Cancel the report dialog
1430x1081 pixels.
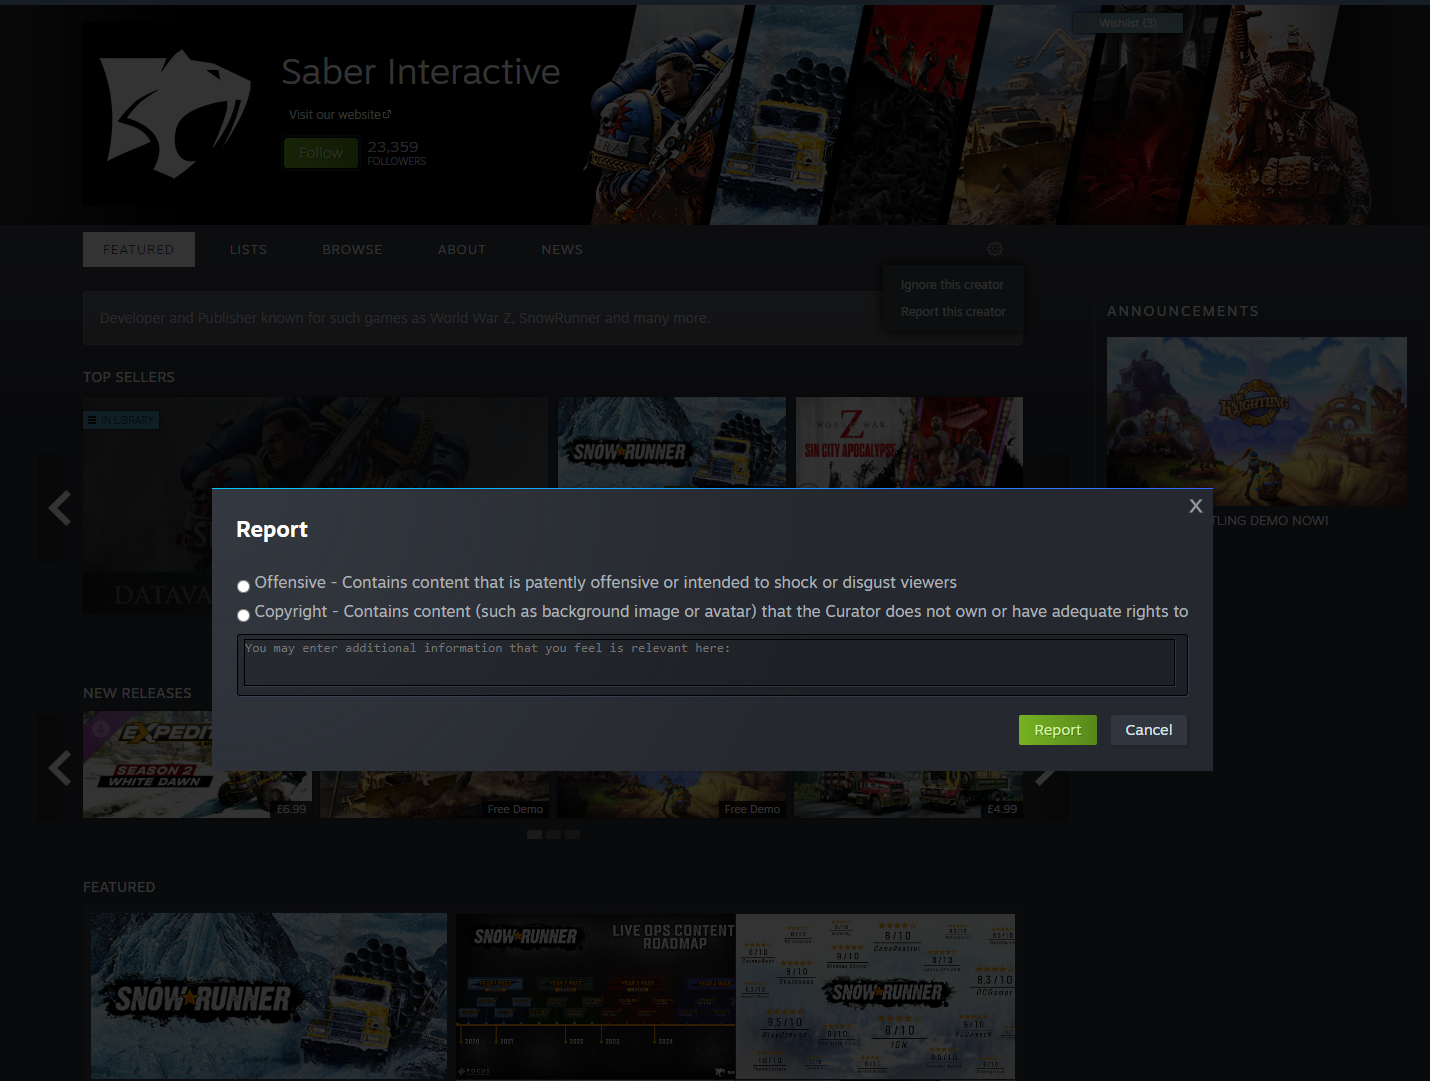pyautogui.click(x=1148, y=730)
